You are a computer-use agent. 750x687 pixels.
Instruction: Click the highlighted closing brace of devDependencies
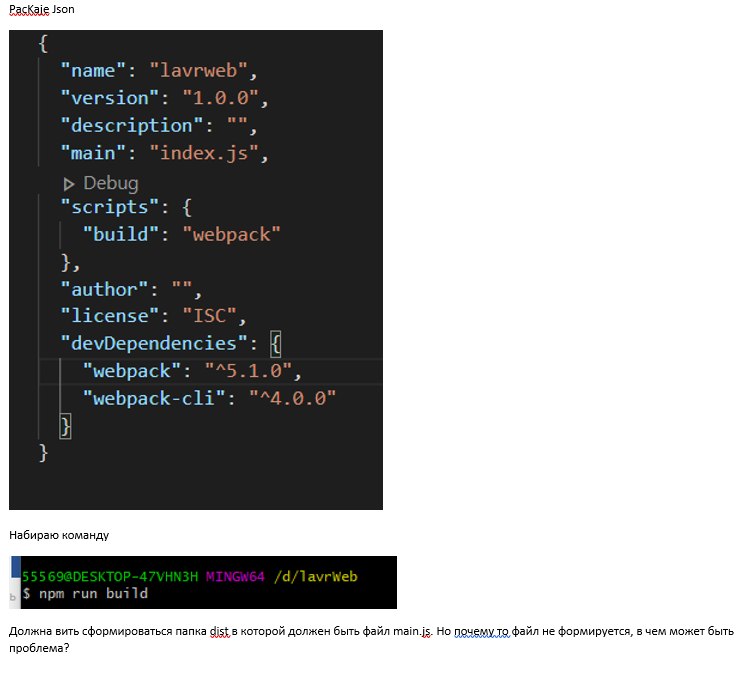65,426
